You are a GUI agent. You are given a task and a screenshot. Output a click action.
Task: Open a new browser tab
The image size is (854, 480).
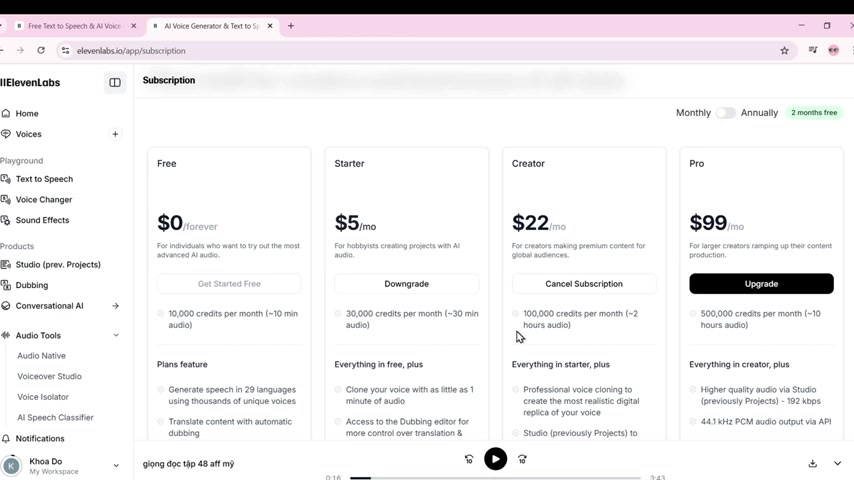pyautogui.click(x=291, y=26)
